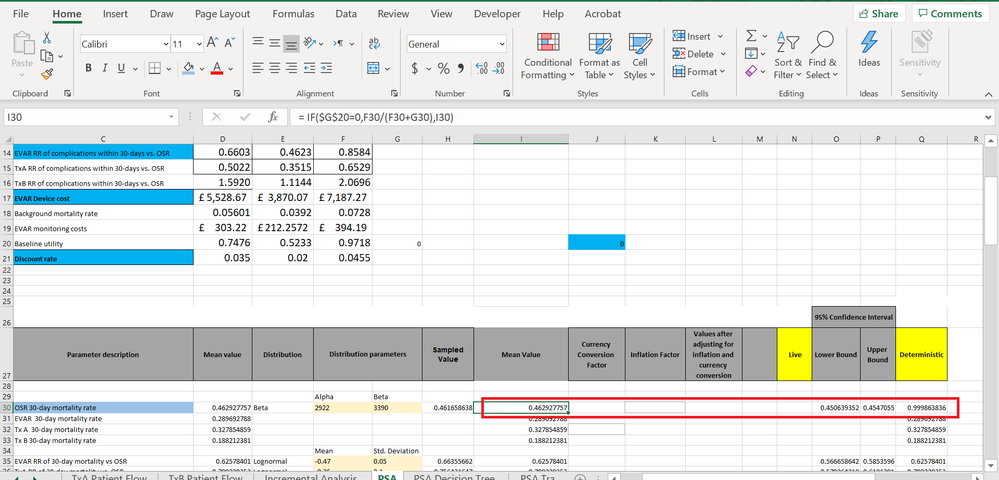Activate the Format Painter brush
Screen dimensions: 999x480
coord(47,73)
